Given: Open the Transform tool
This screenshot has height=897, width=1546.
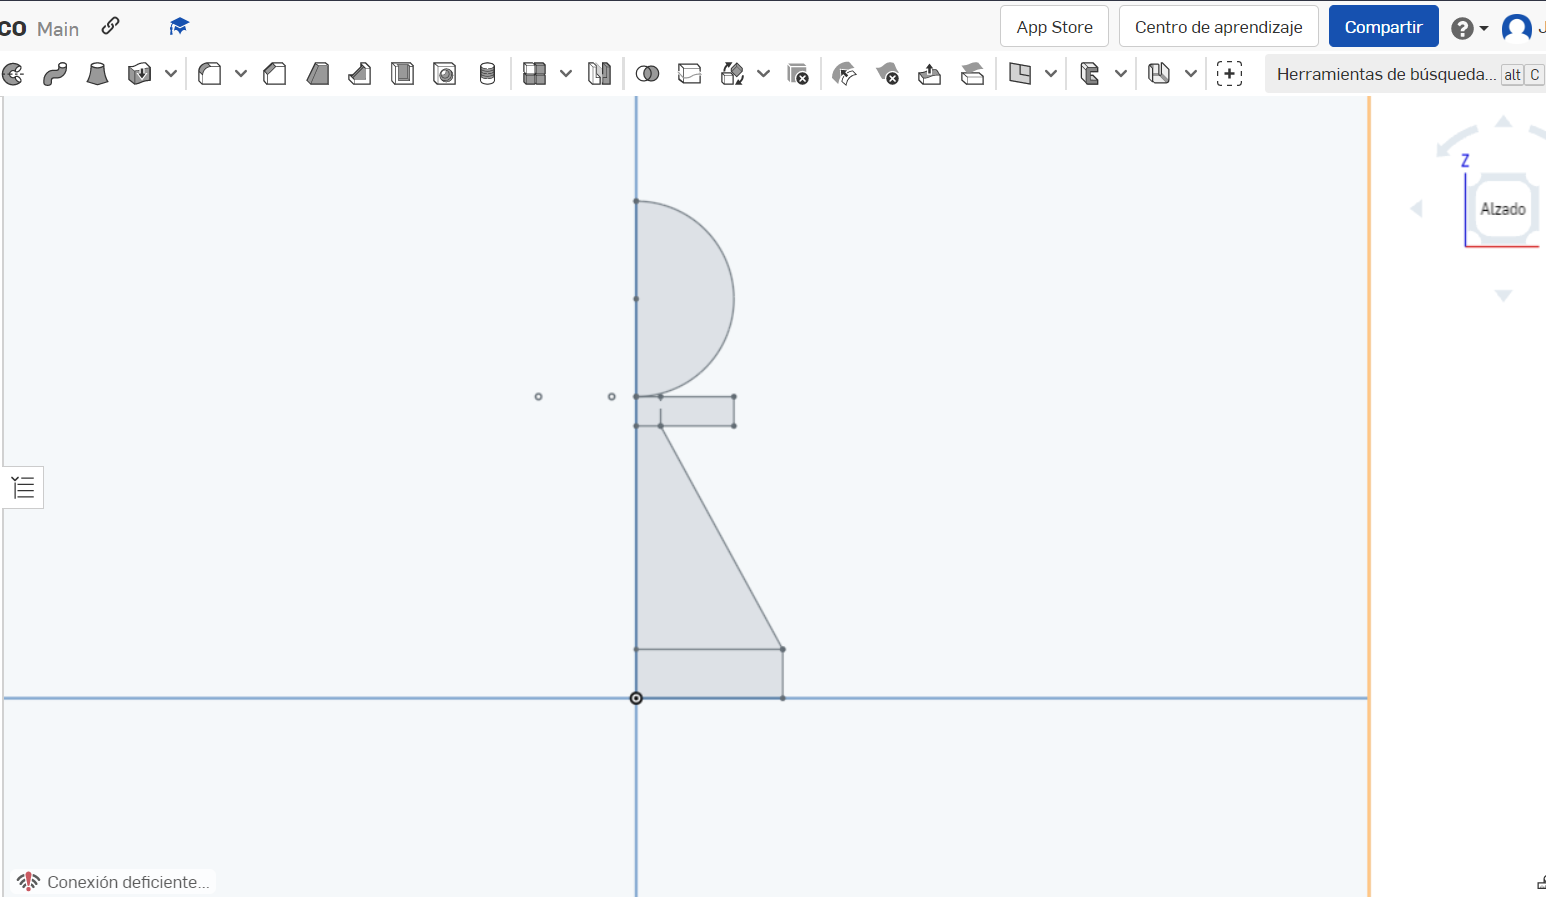Looking at the screenshot, I should point(731,73).
